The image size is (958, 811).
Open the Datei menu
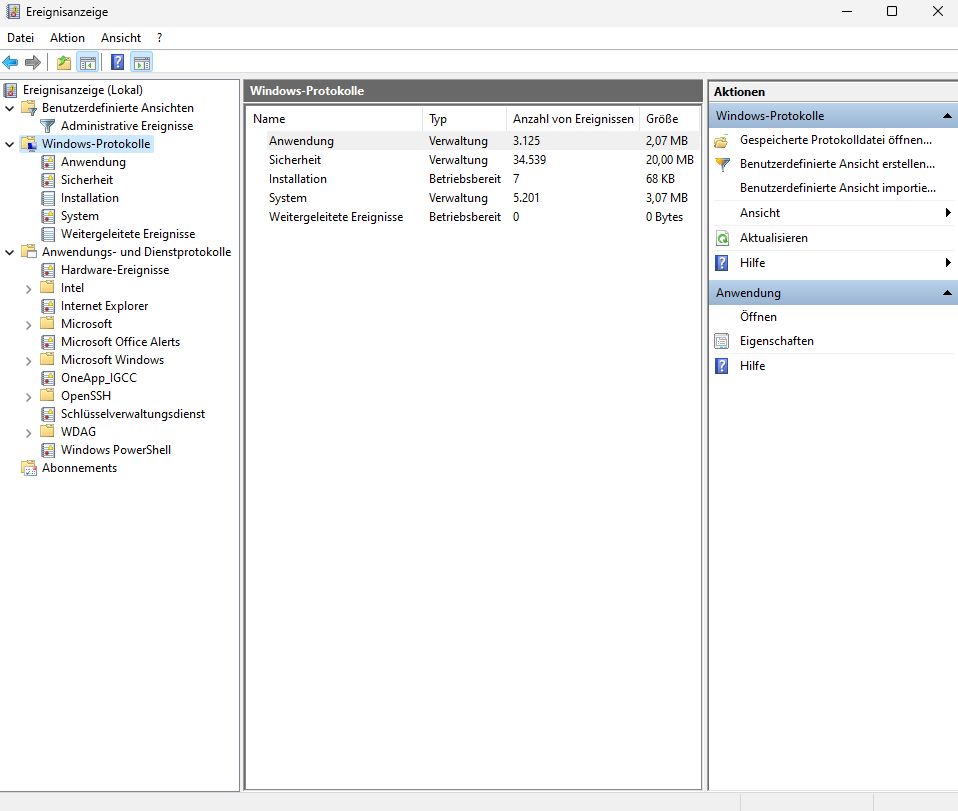(x=20, y=38)
